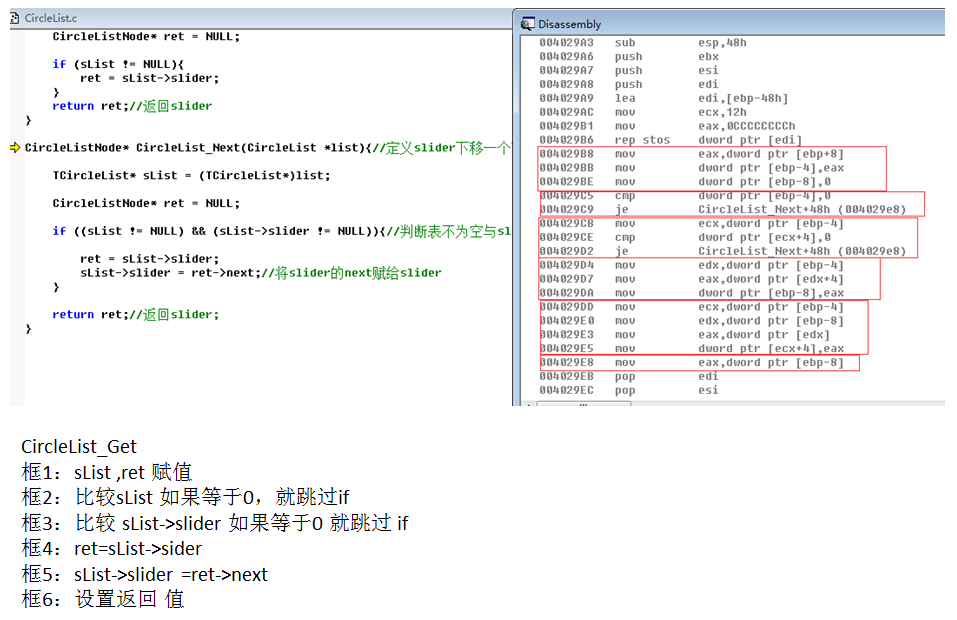
Task: Click disassembly row at address 004029DA
Action: 692,293
